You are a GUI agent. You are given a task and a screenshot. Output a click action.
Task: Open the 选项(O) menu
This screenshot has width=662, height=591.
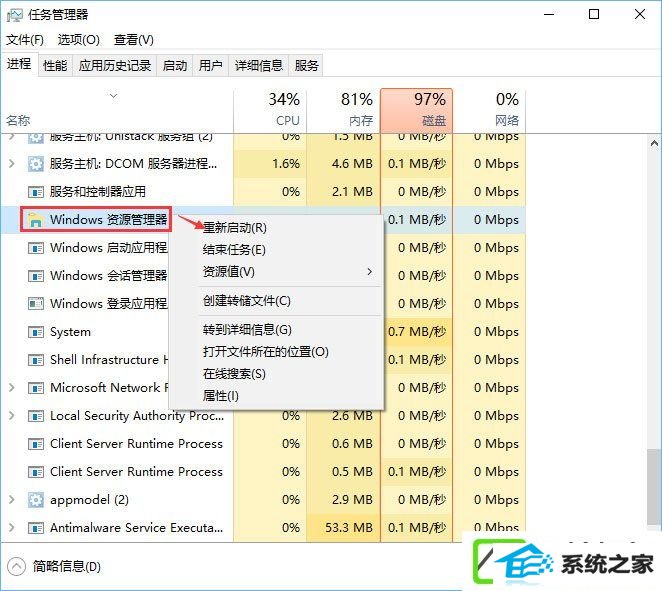pyautogui.click(x=79, y=40)
